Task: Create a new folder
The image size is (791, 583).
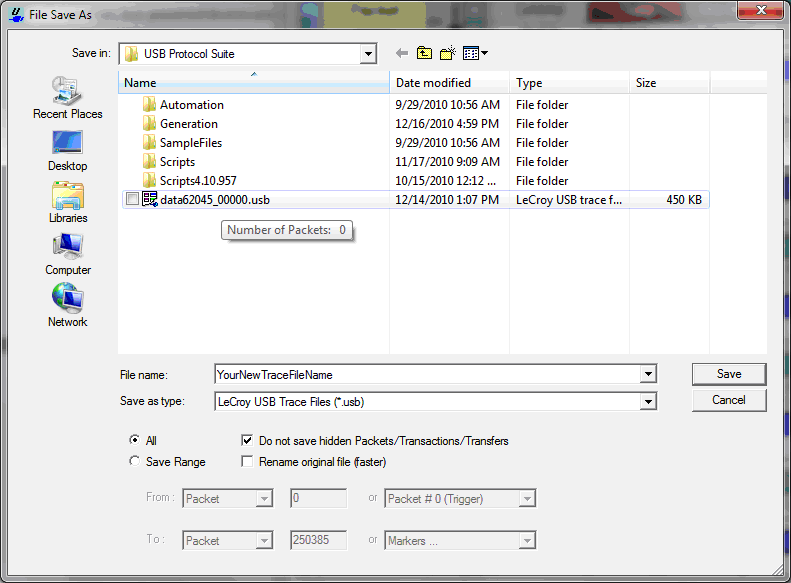Action: 447,53
